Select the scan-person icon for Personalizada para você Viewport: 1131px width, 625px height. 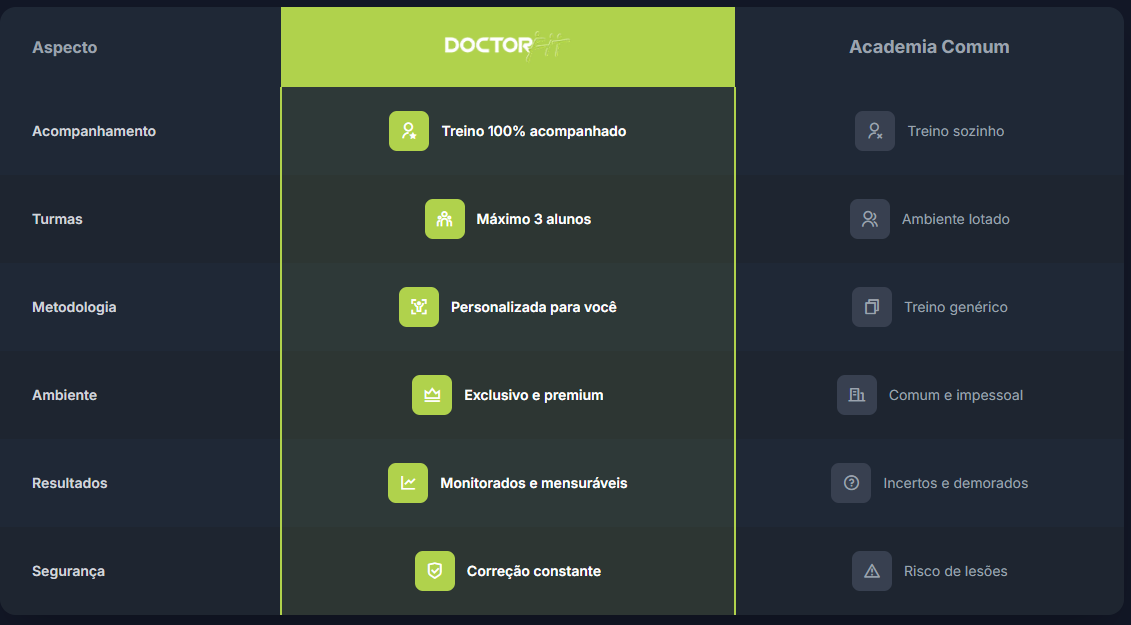(419, 307)
